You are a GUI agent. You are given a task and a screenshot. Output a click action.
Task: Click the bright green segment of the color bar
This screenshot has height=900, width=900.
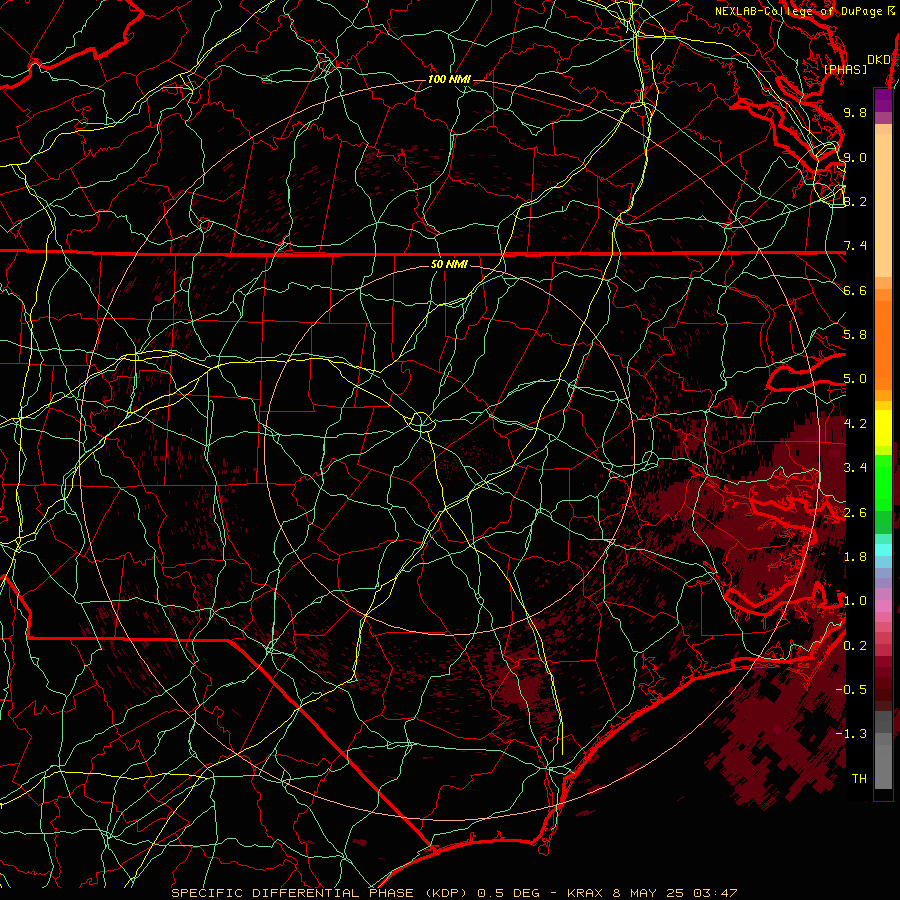click(883, 482)
